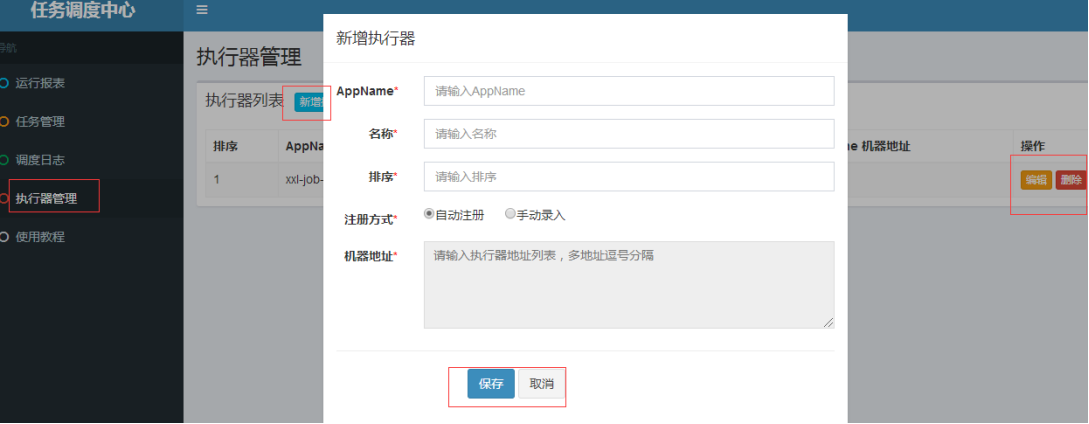Click the red 删除 button in table row
The height and width of the screenshot is (424, 1089).
[x=1071, y=180]
